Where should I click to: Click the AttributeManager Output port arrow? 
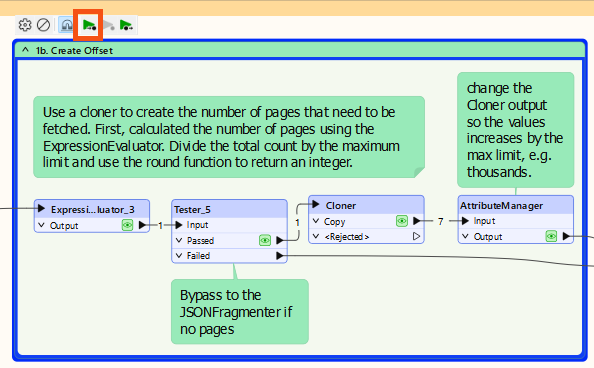566,236
